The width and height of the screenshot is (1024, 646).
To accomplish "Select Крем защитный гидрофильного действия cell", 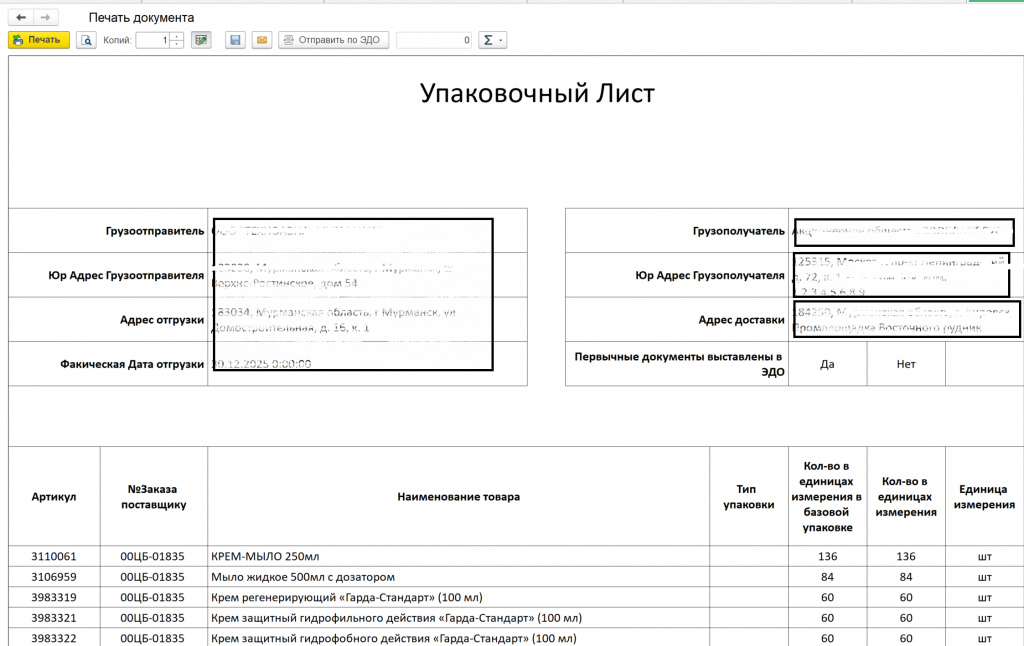I will 458,617.
